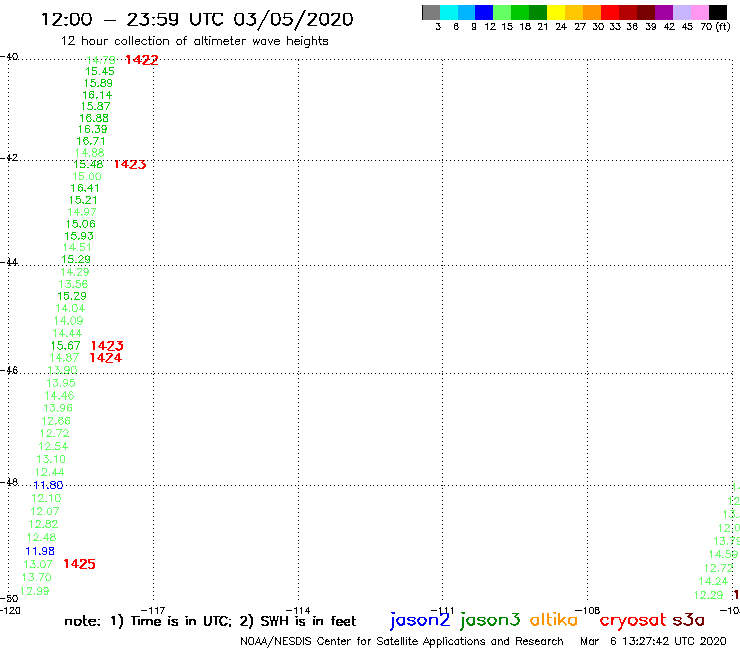Click the gray 0-3 ft legend swatch

pyautogui.click(x=431, y=12)
